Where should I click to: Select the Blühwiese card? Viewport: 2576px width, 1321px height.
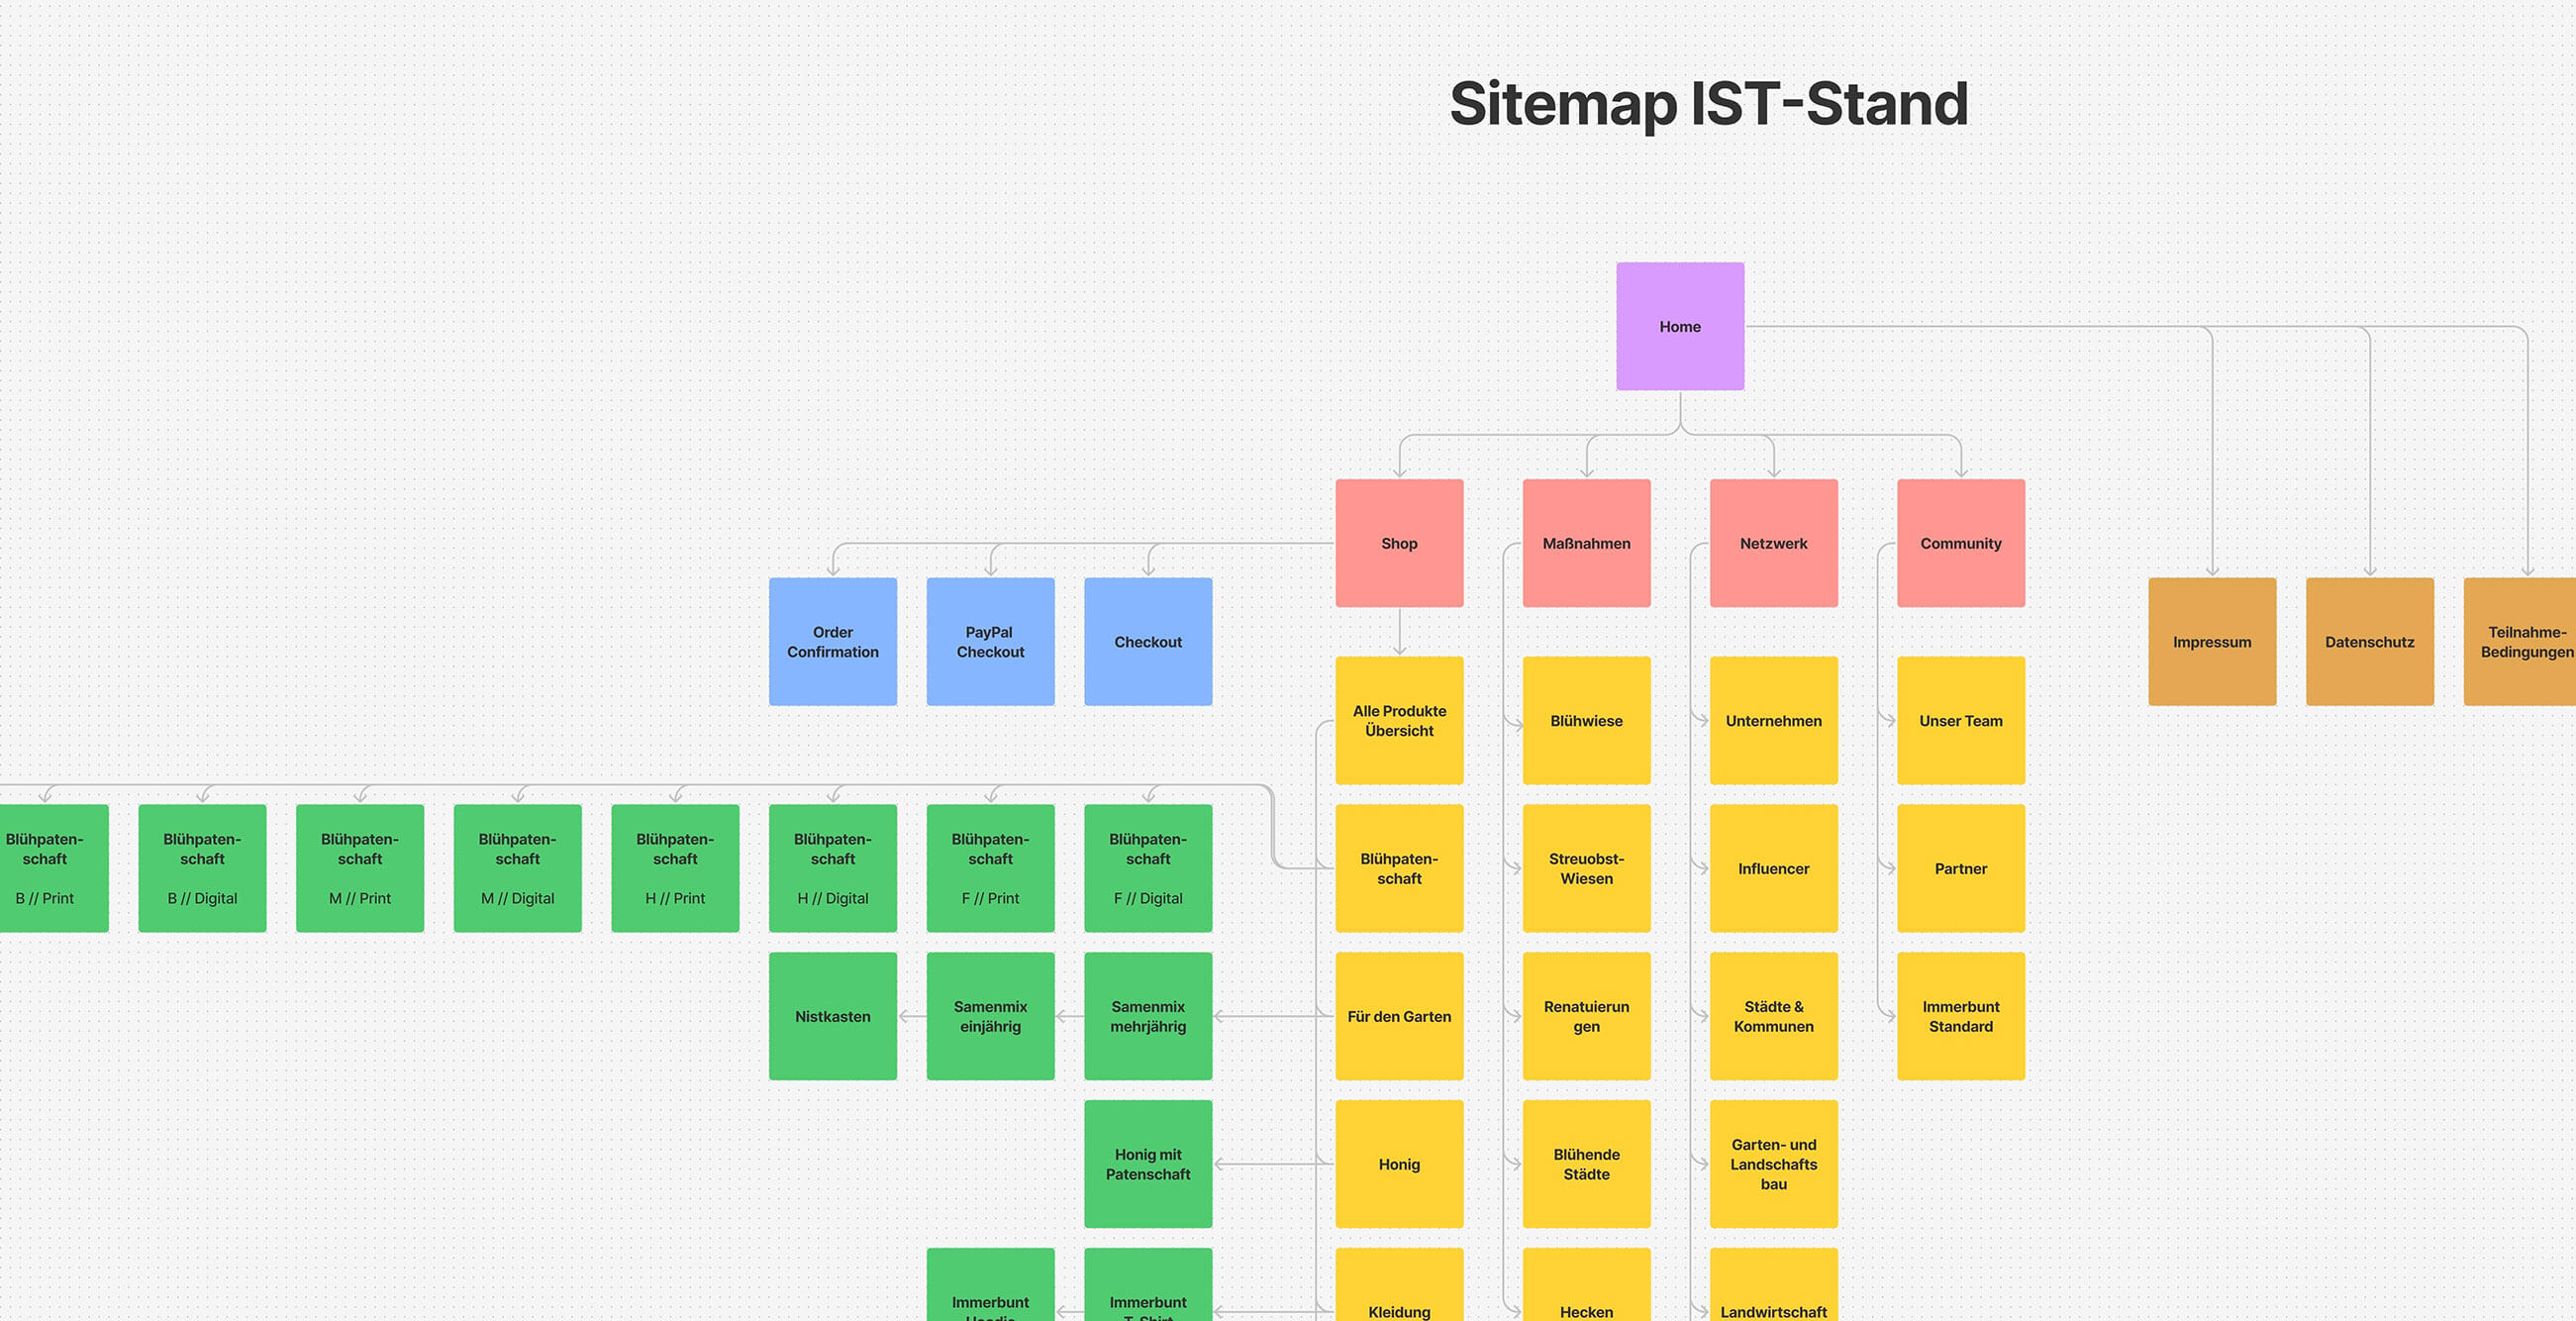pos(1586,720)
